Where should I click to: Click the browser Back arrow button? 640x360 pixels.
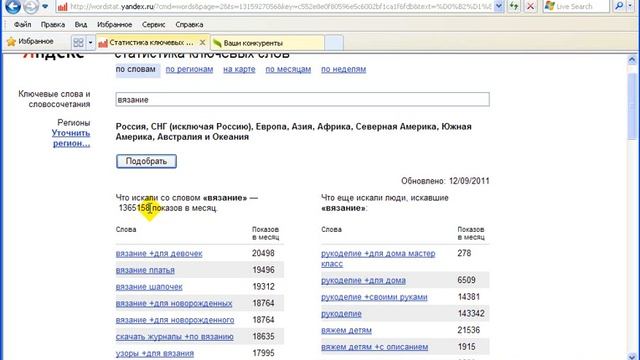(x=13, y=6)
